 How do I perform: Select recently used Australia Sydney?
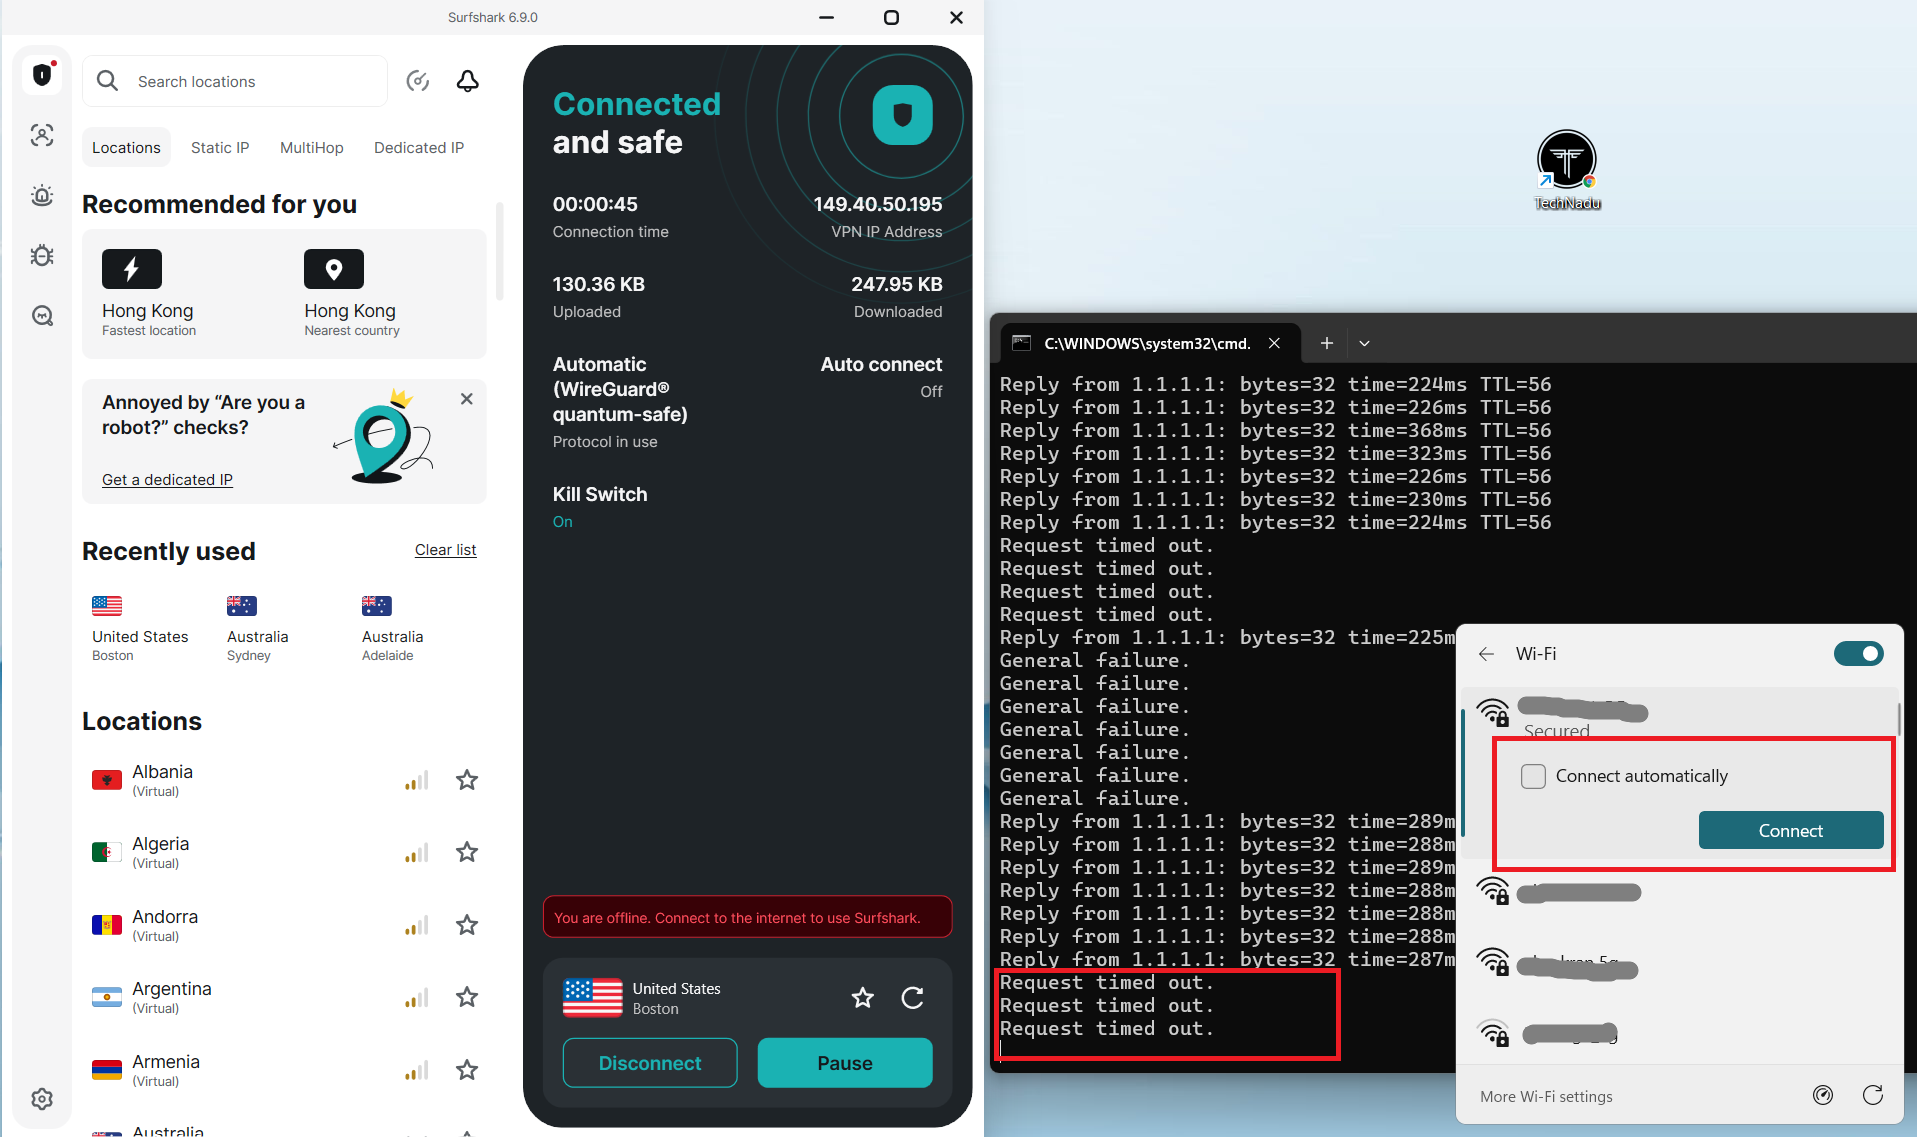[258, 629]
